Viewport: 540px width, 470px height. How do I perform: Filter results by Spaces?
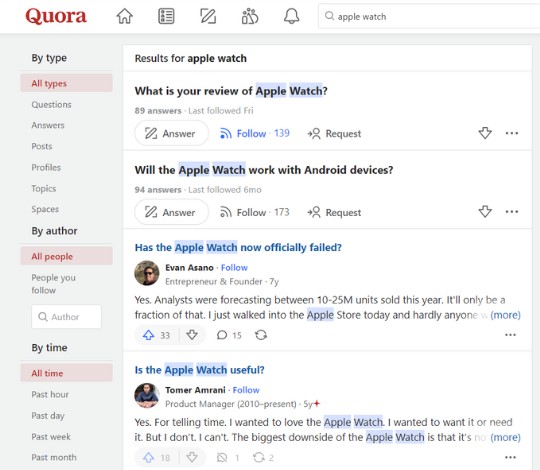tap(45, 209)
